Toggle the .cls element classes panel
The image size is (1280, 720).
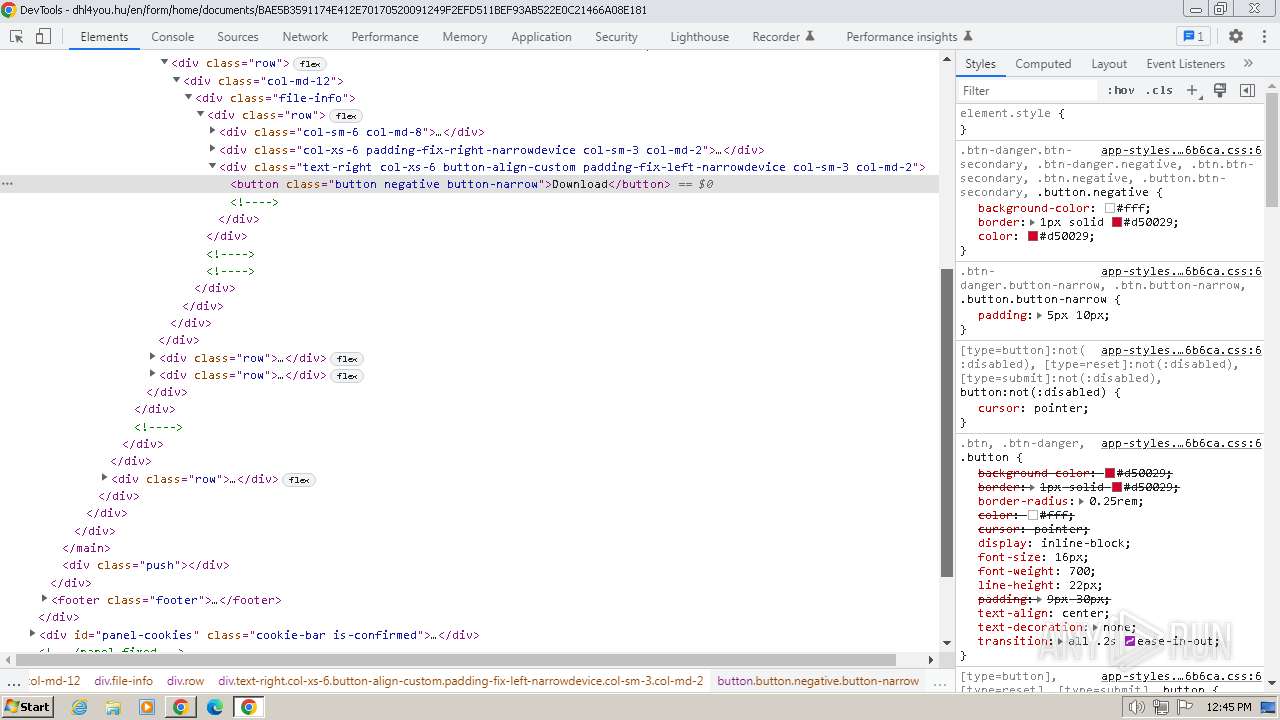click(x=1159, y=90)
